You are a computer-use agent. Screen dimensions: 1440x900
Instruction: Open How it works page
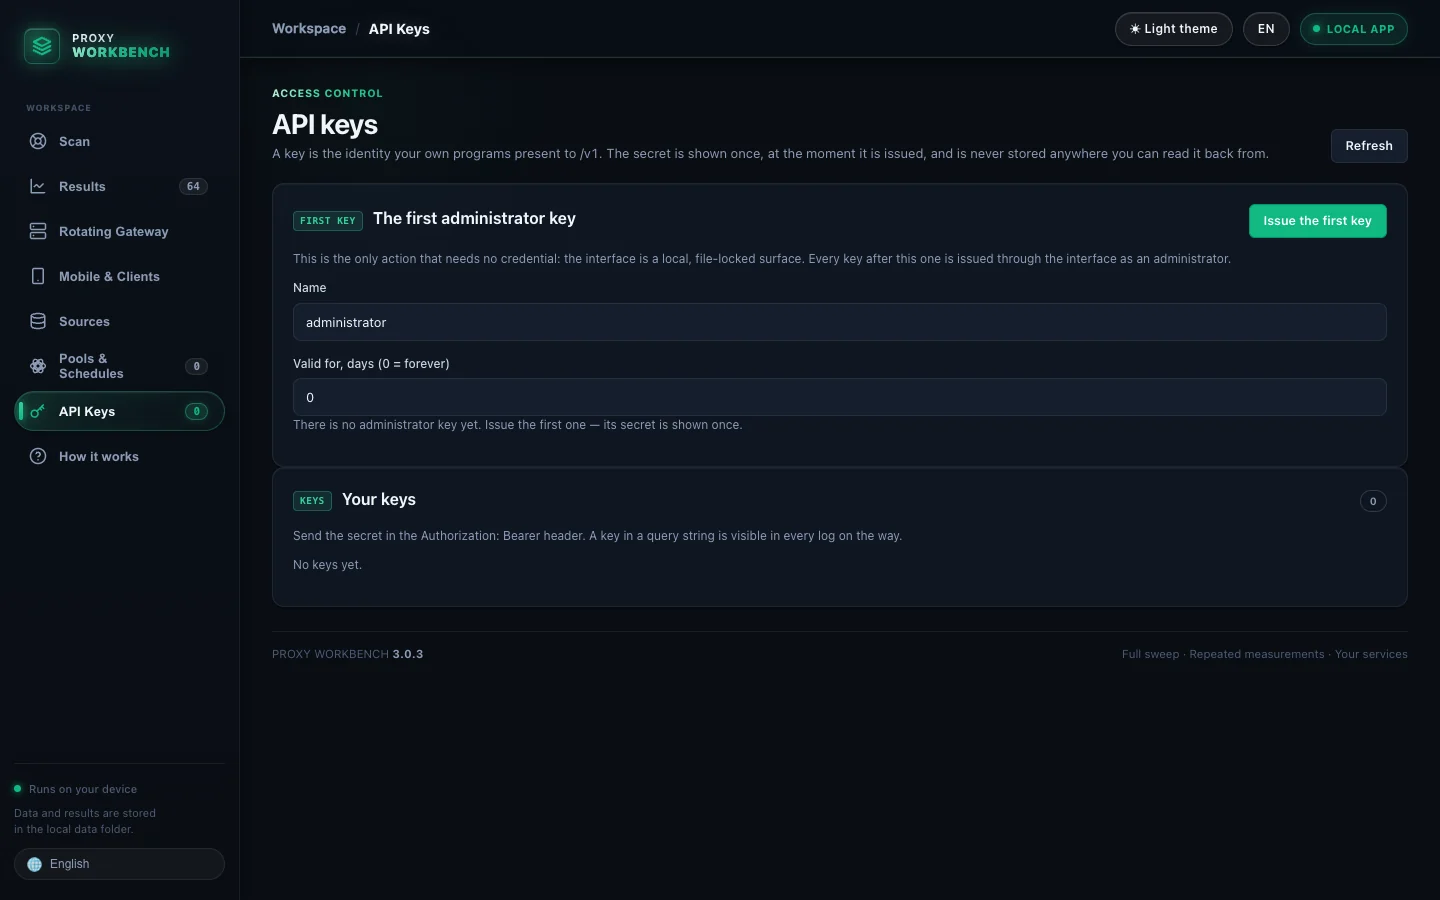click(119, 456)
